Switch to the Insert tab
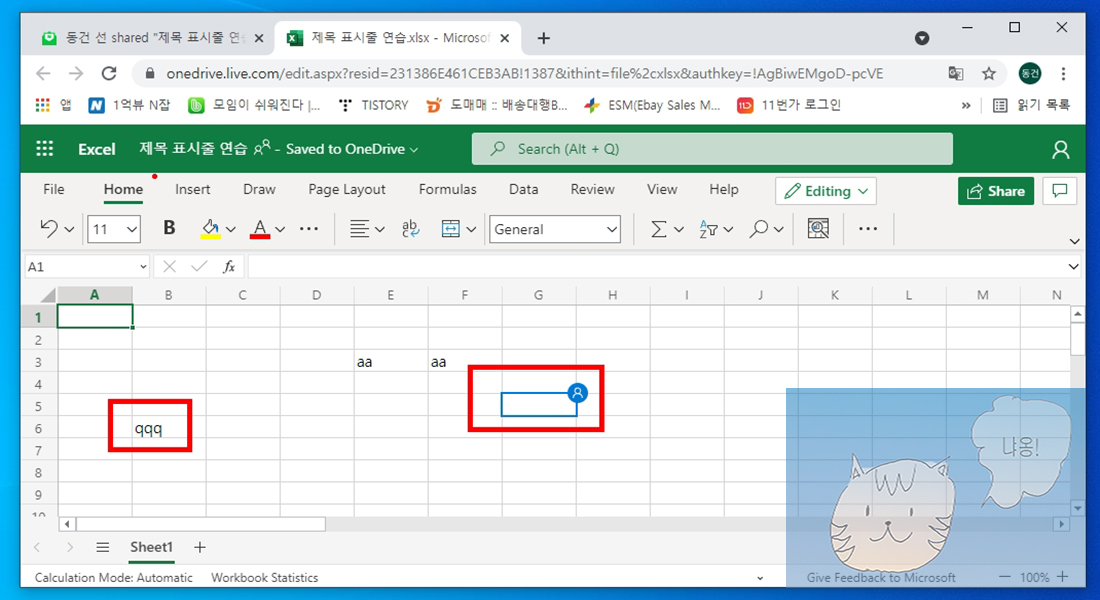 point(192,189)
